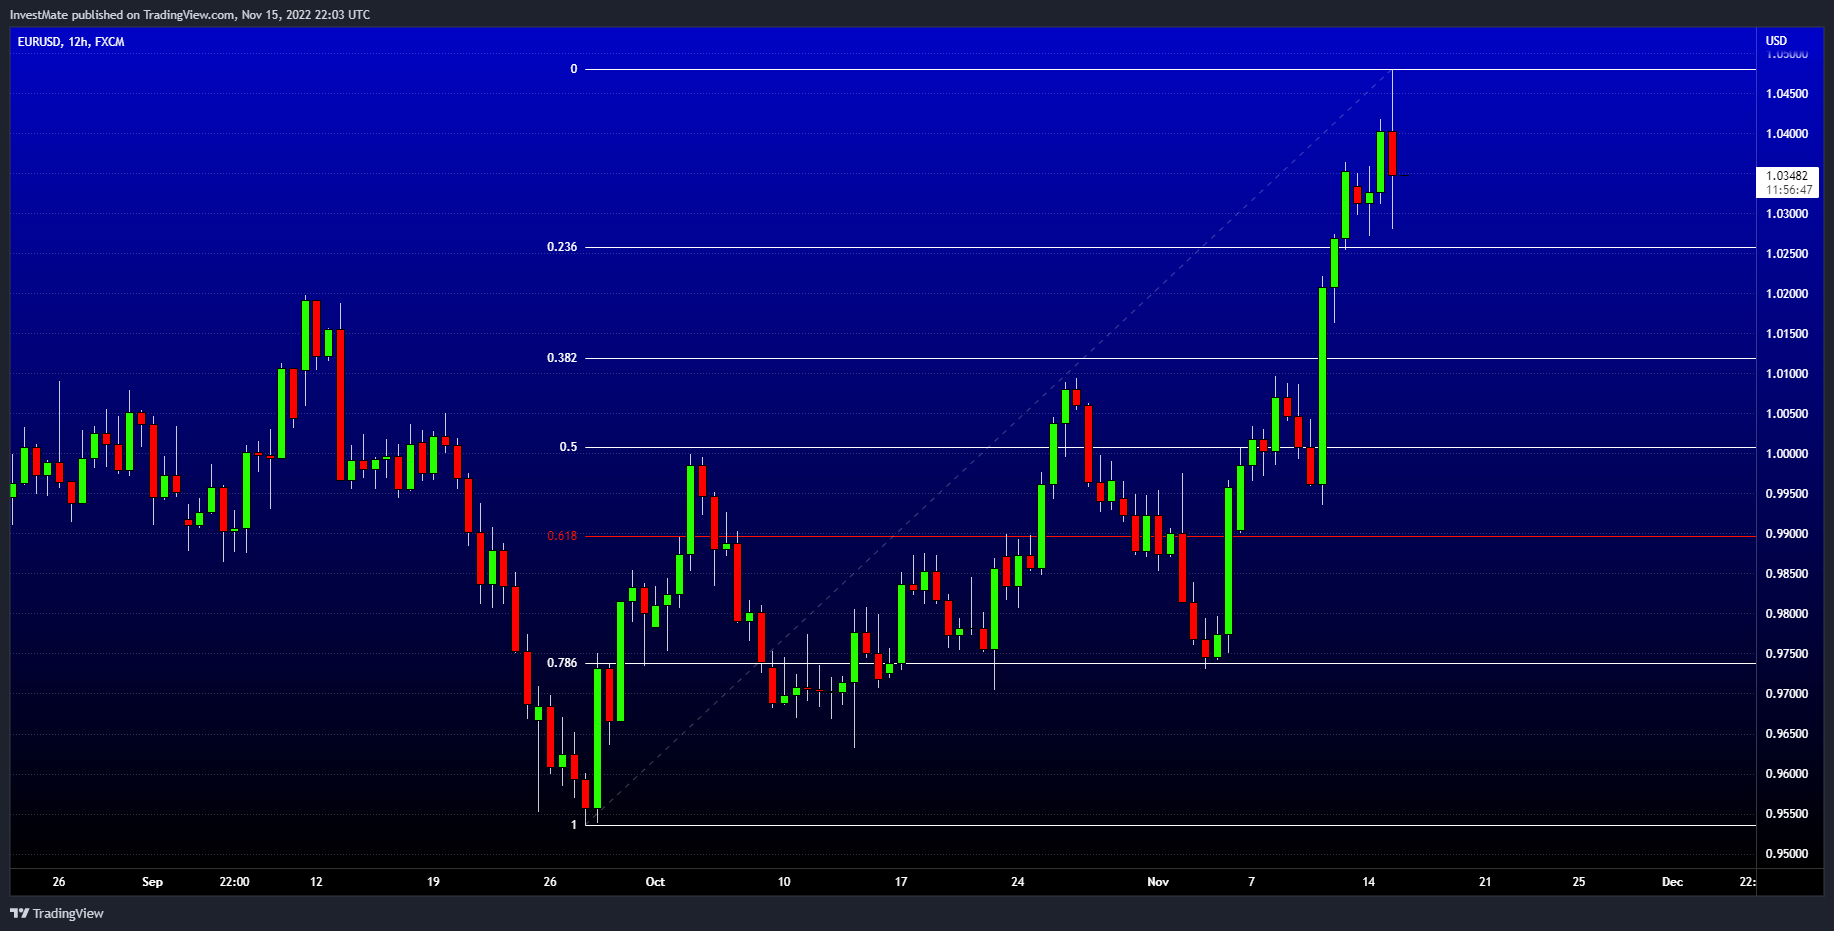This screenshot has width=1834, height=931.
Task: Click the current price tag 1.03482
Action: click(x=1787, y=176)
